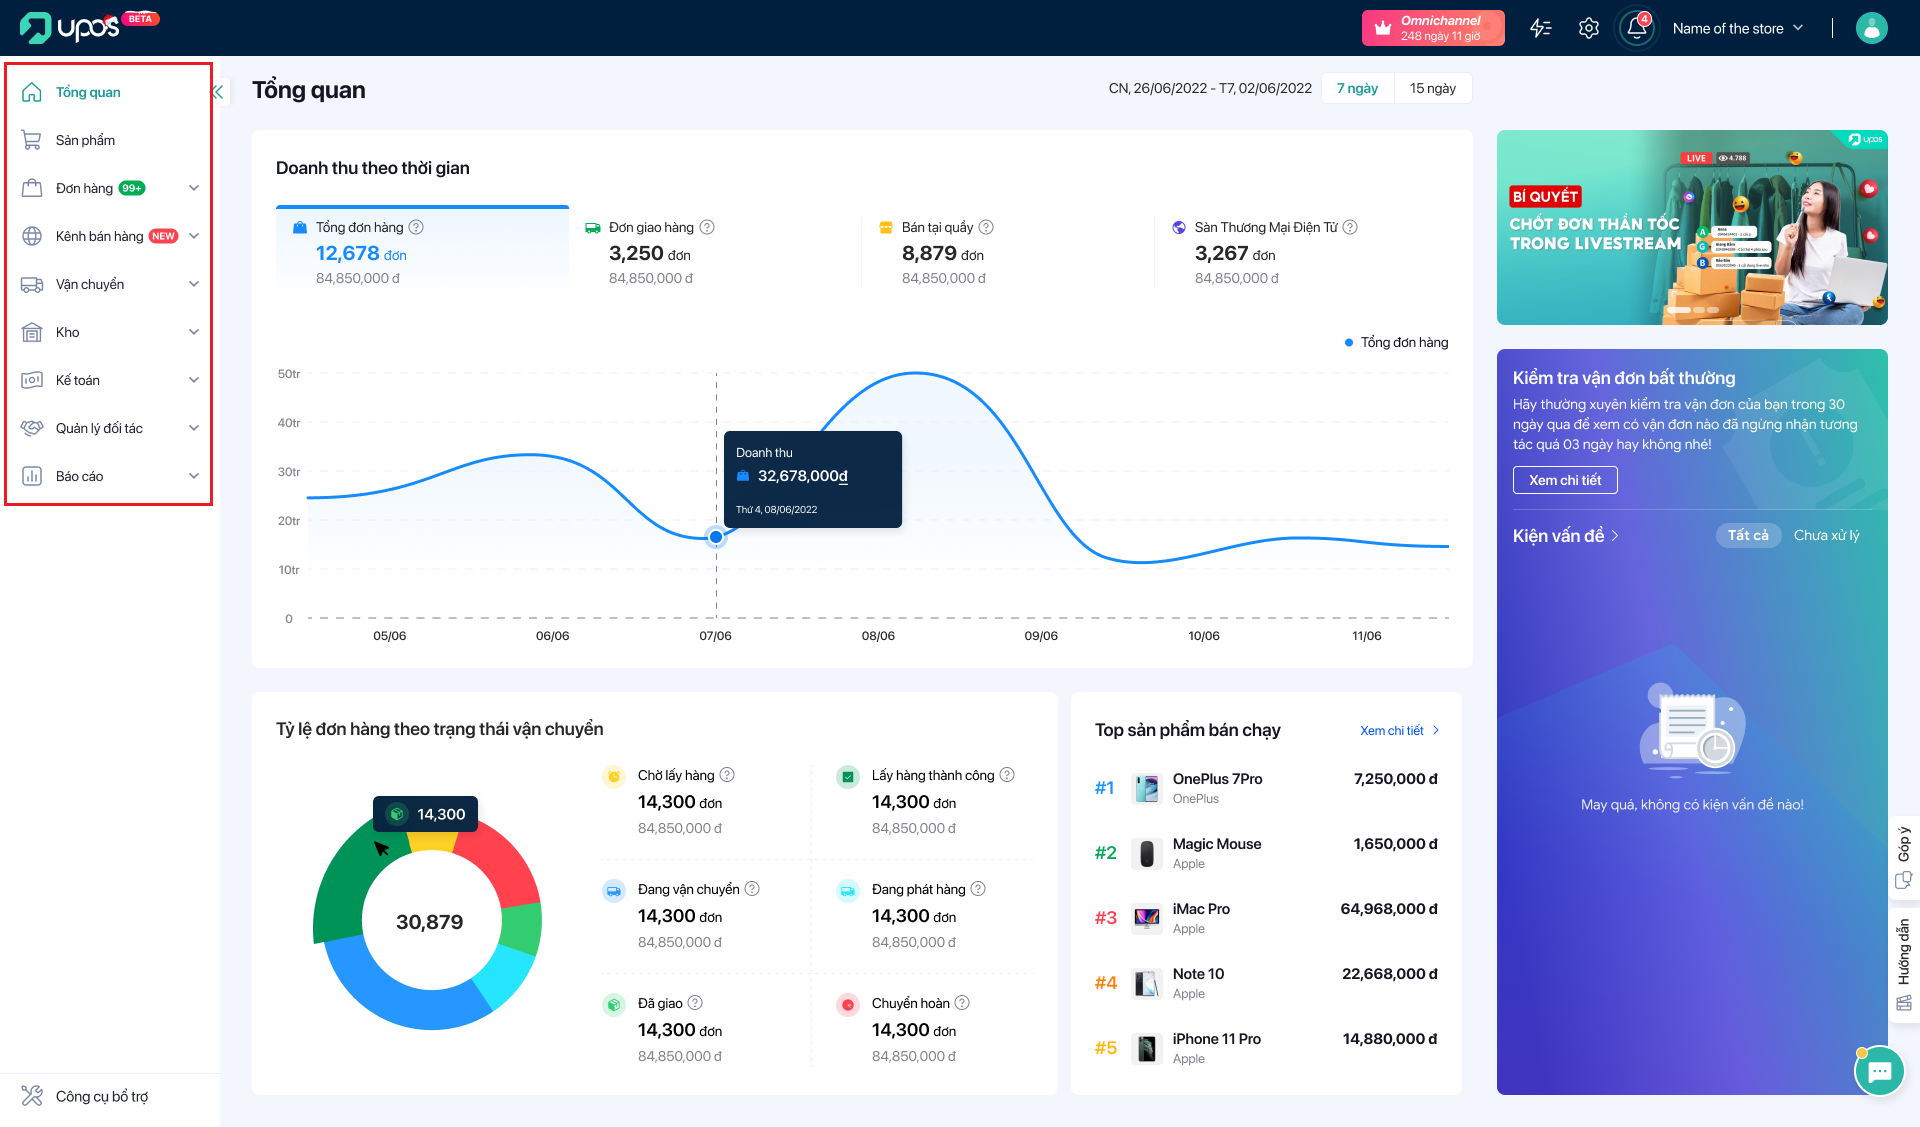Click the help icon beside Chờ lấy hàng
Image resolution: width=1920 pixels, height=1127 pixels.
(728, 775)
